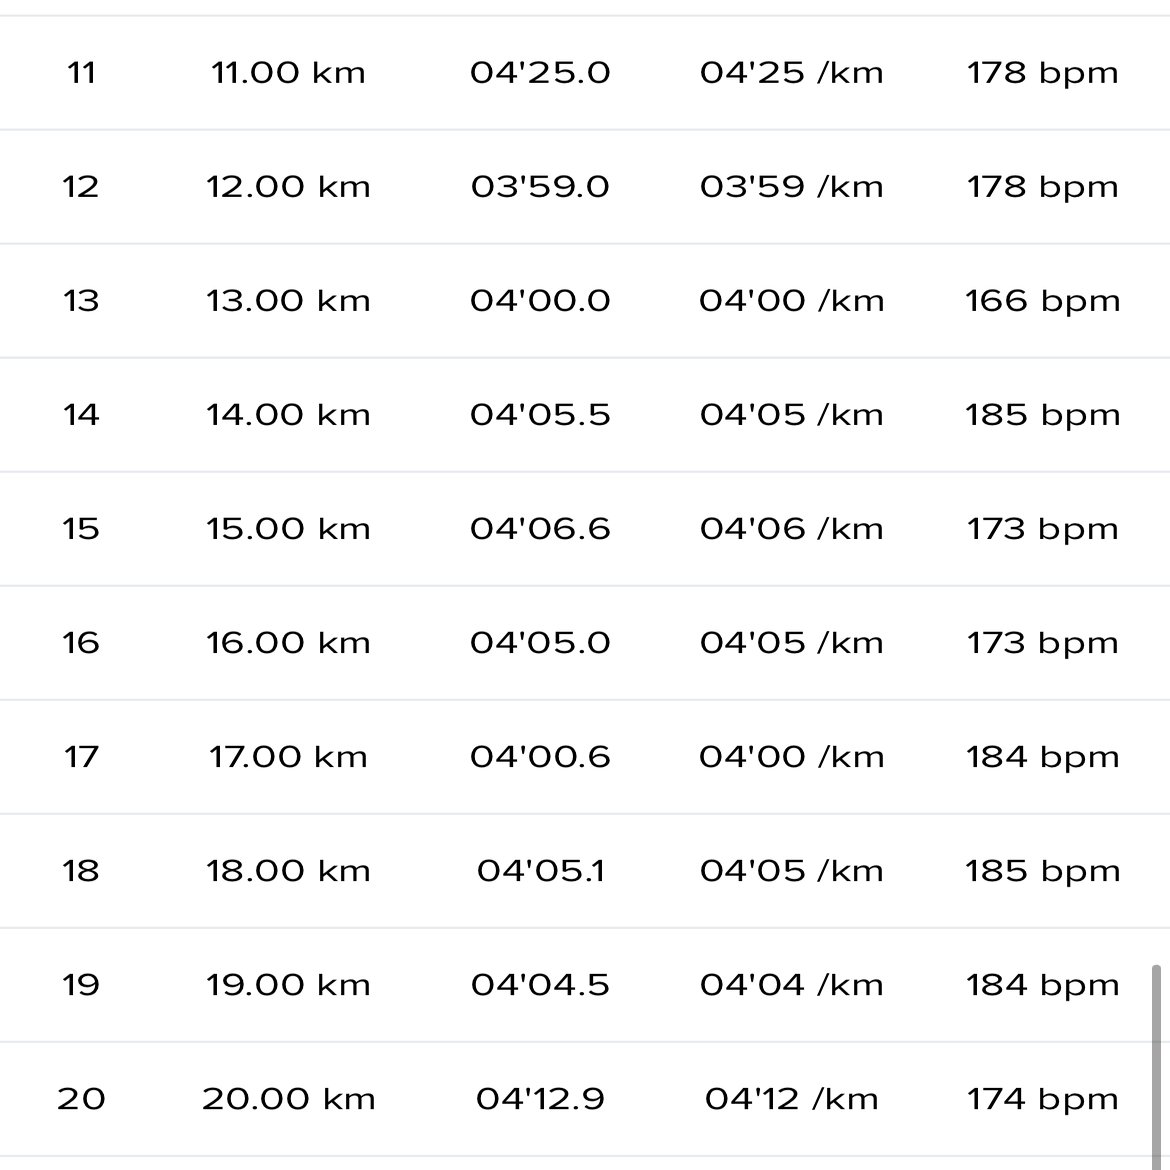The image size is (1170, 1170).
Task: Select lap 11 row number
Action: (80, 73)
